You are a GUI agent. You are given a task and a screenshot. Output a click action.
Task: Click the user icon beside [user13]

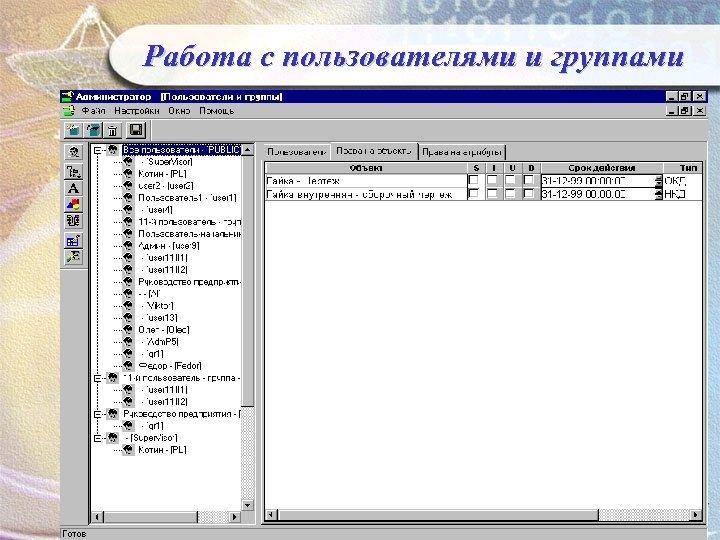pyautogui.click(x=128, y=317)
